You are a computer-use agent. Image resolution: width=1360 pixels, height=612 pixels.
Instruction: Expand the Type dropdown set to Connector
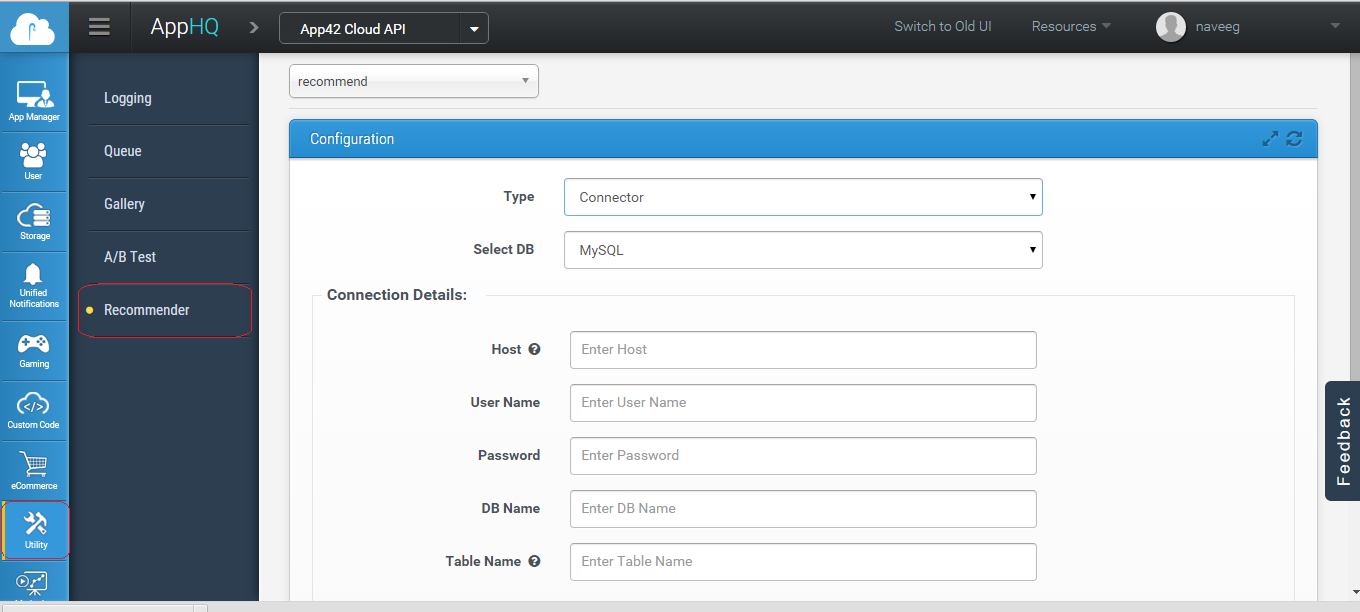pyautogui.click(x=803, y=197)
